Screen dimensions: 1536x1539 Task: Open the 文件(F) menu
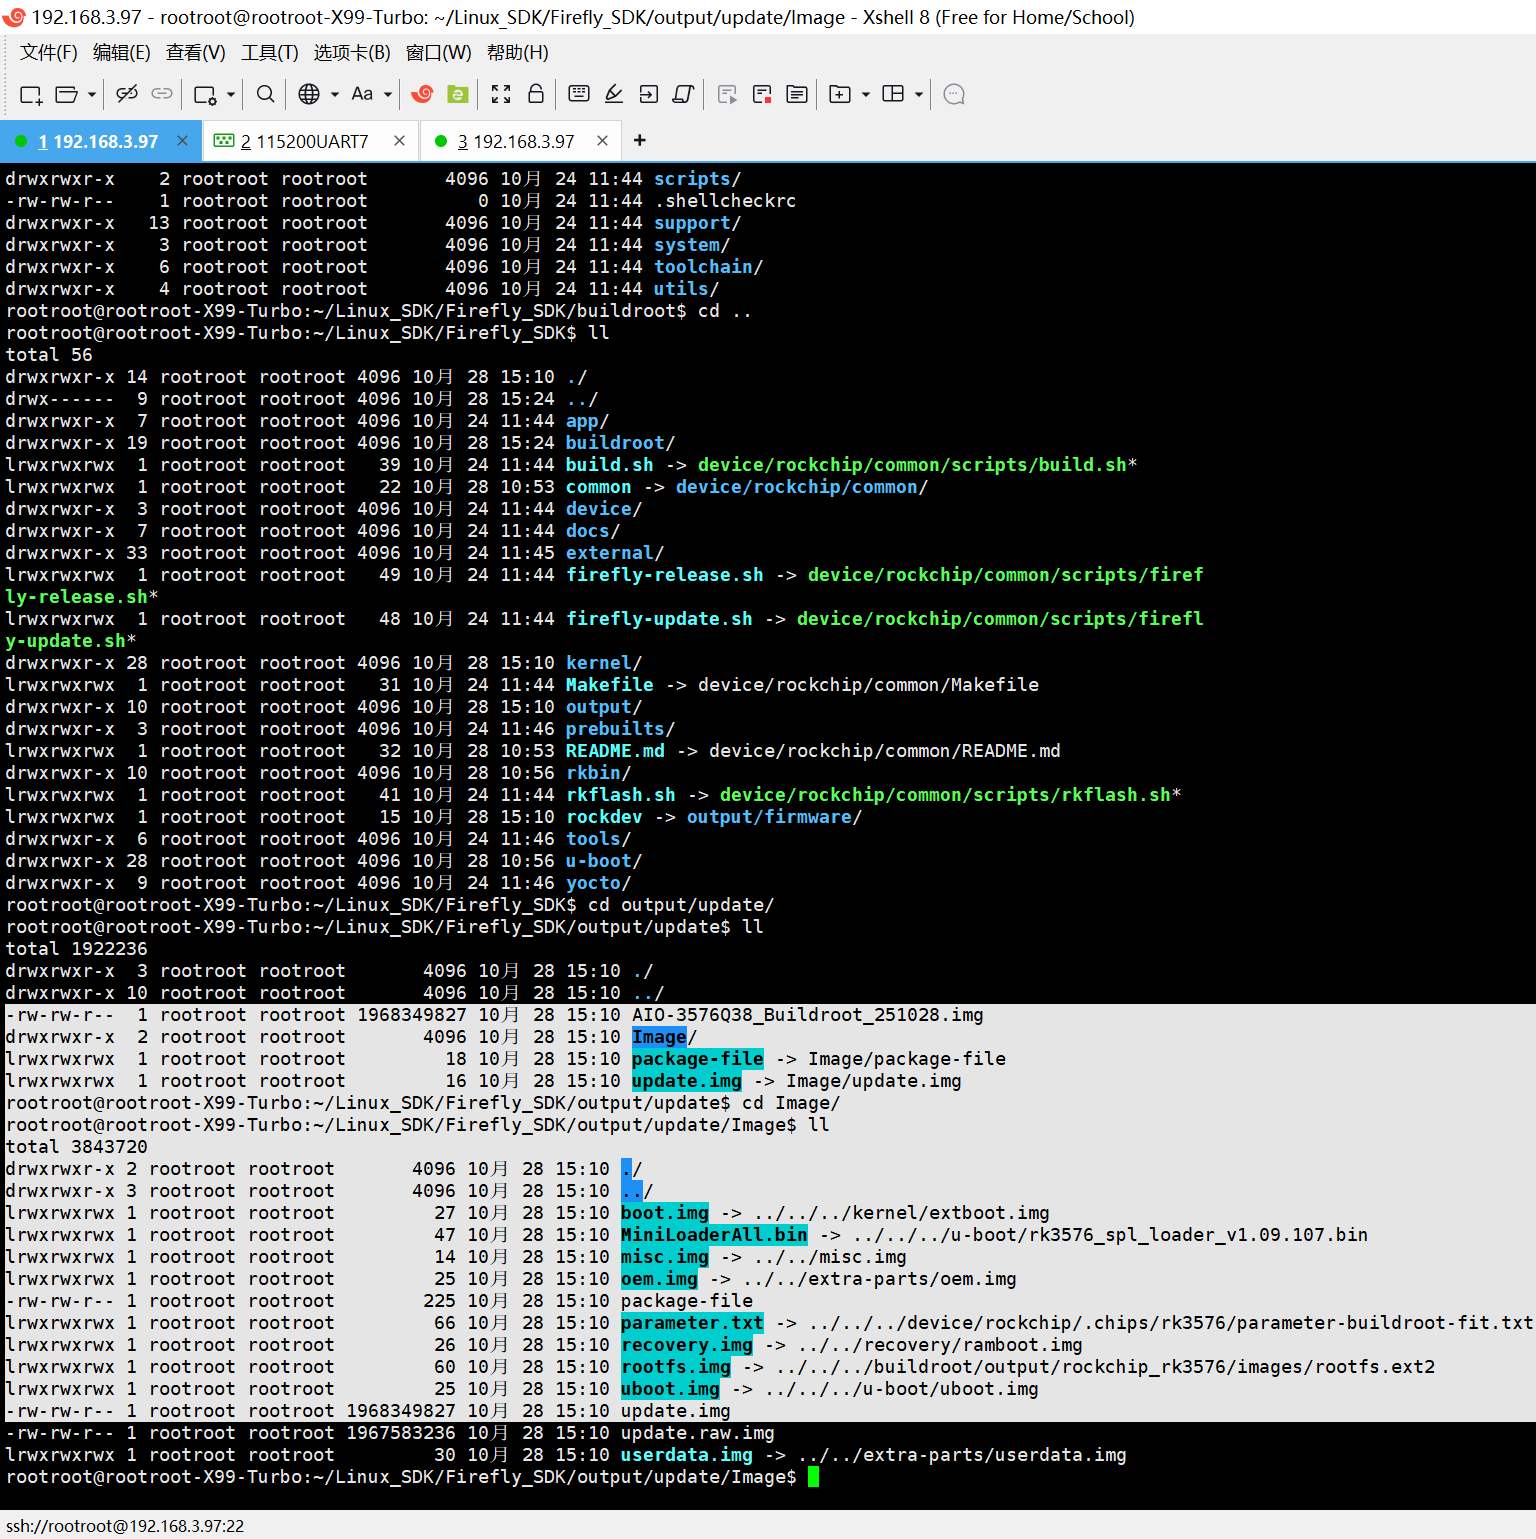pos(49,53)
